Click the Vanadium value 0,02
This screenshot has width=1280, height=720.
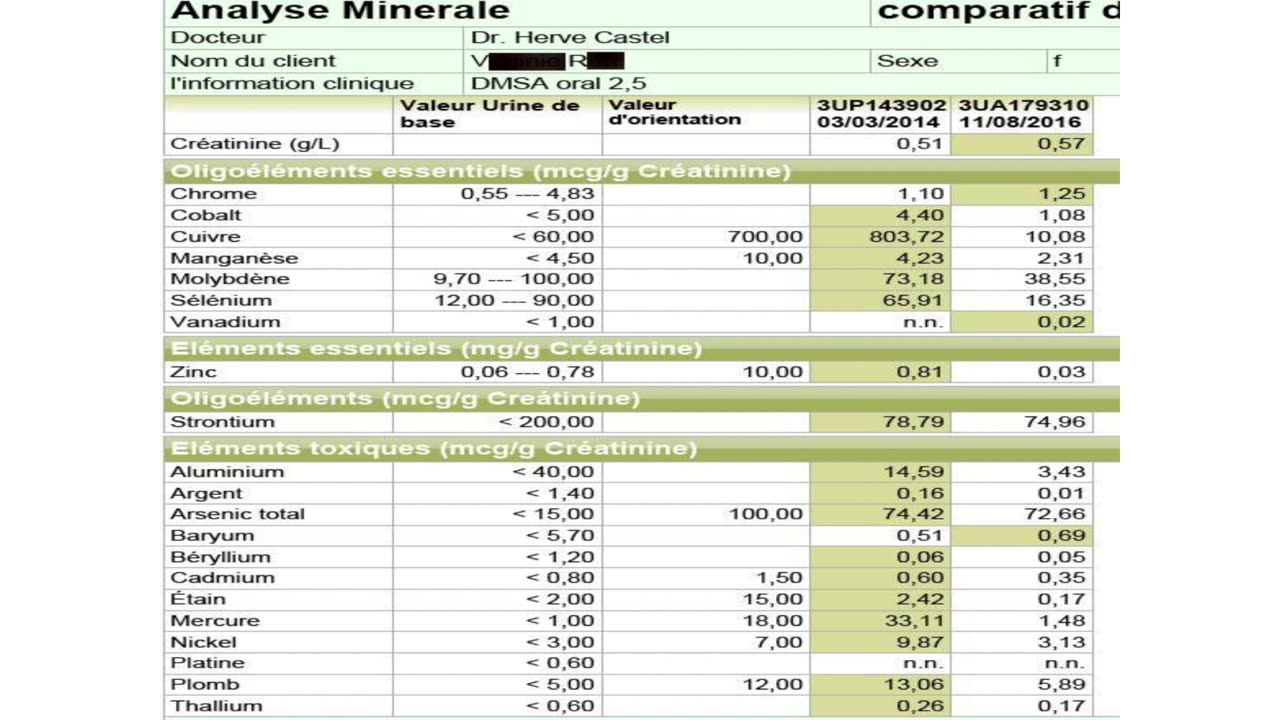[x=1061, y=322]
